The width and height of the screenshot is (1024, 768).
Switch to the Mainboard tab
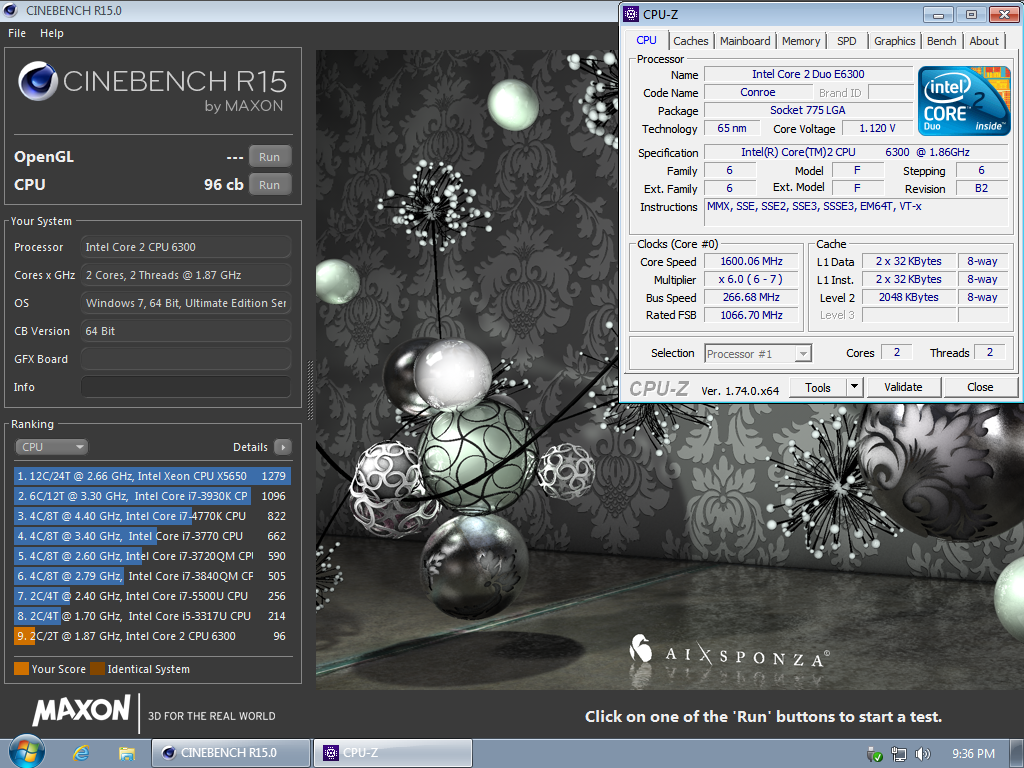(x=744, y=41)
